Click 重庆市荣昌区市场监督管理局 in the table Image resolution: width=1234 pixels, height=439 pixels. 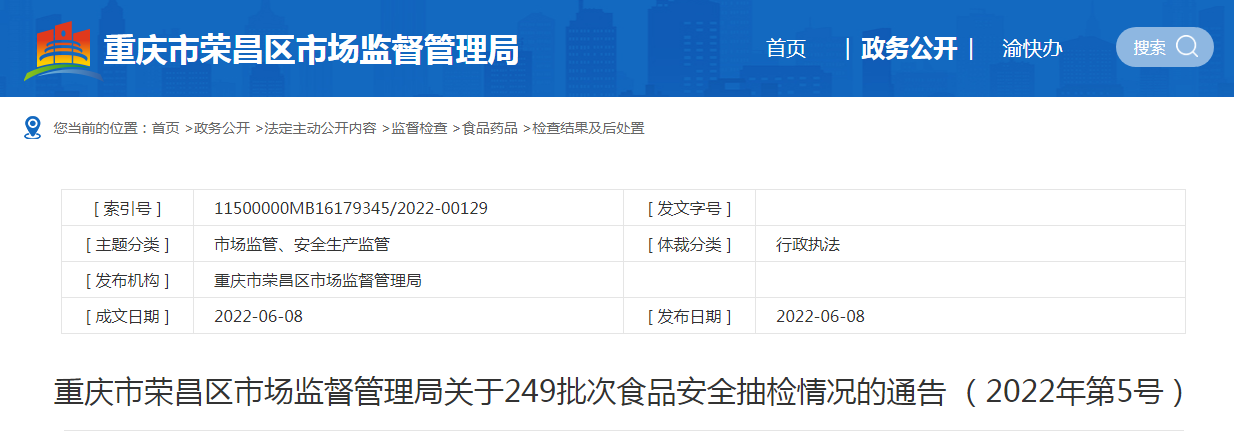[318, 280]
